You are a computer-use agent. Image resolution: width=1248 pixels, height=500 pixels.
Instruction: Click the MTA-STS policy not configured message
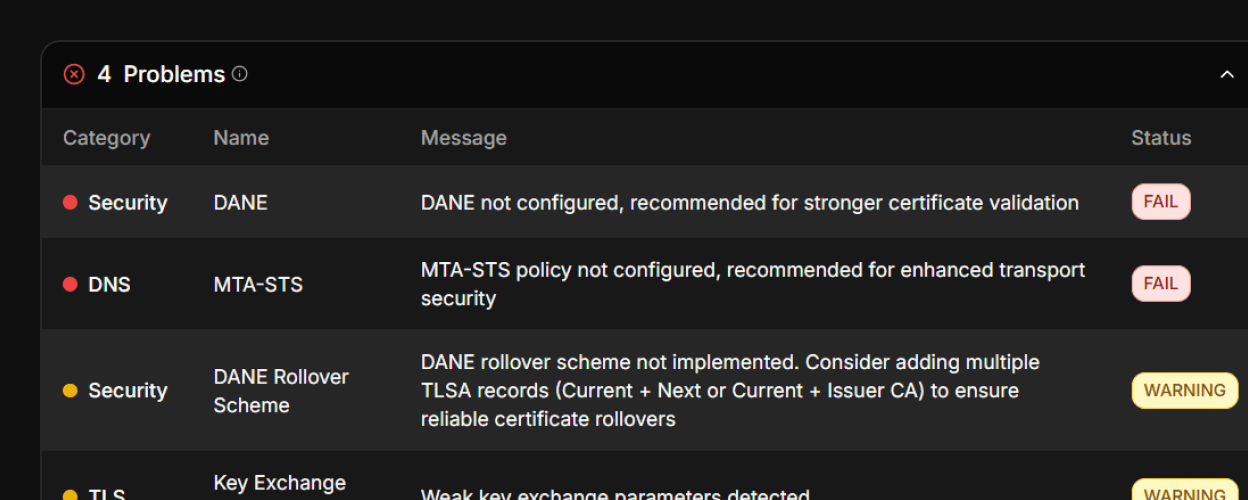pos(753,284)
